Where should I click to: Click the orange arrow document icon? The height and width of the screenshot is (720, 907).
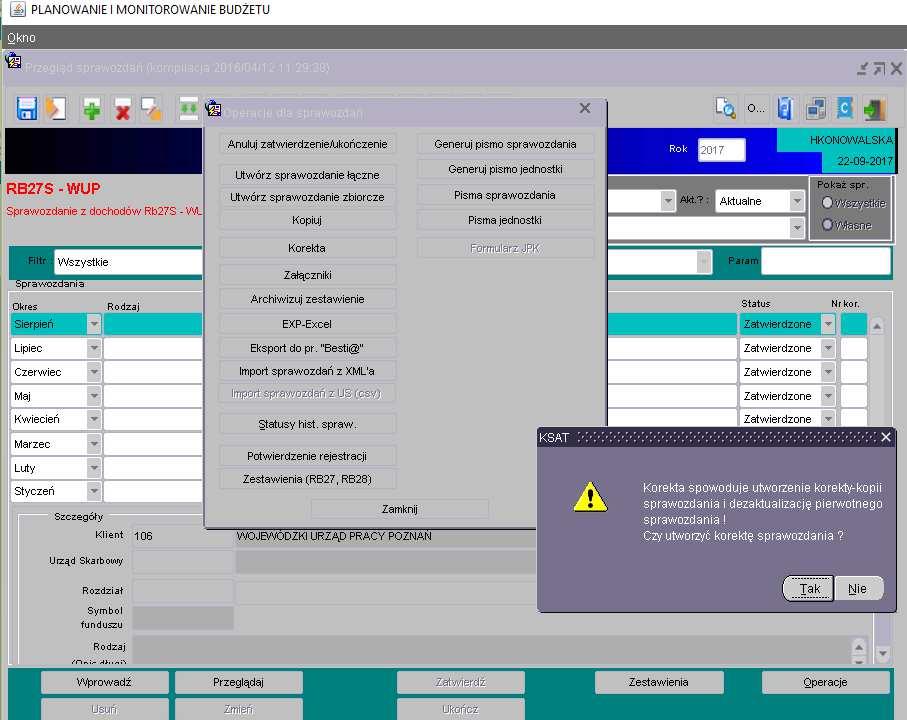coord(56,109)
